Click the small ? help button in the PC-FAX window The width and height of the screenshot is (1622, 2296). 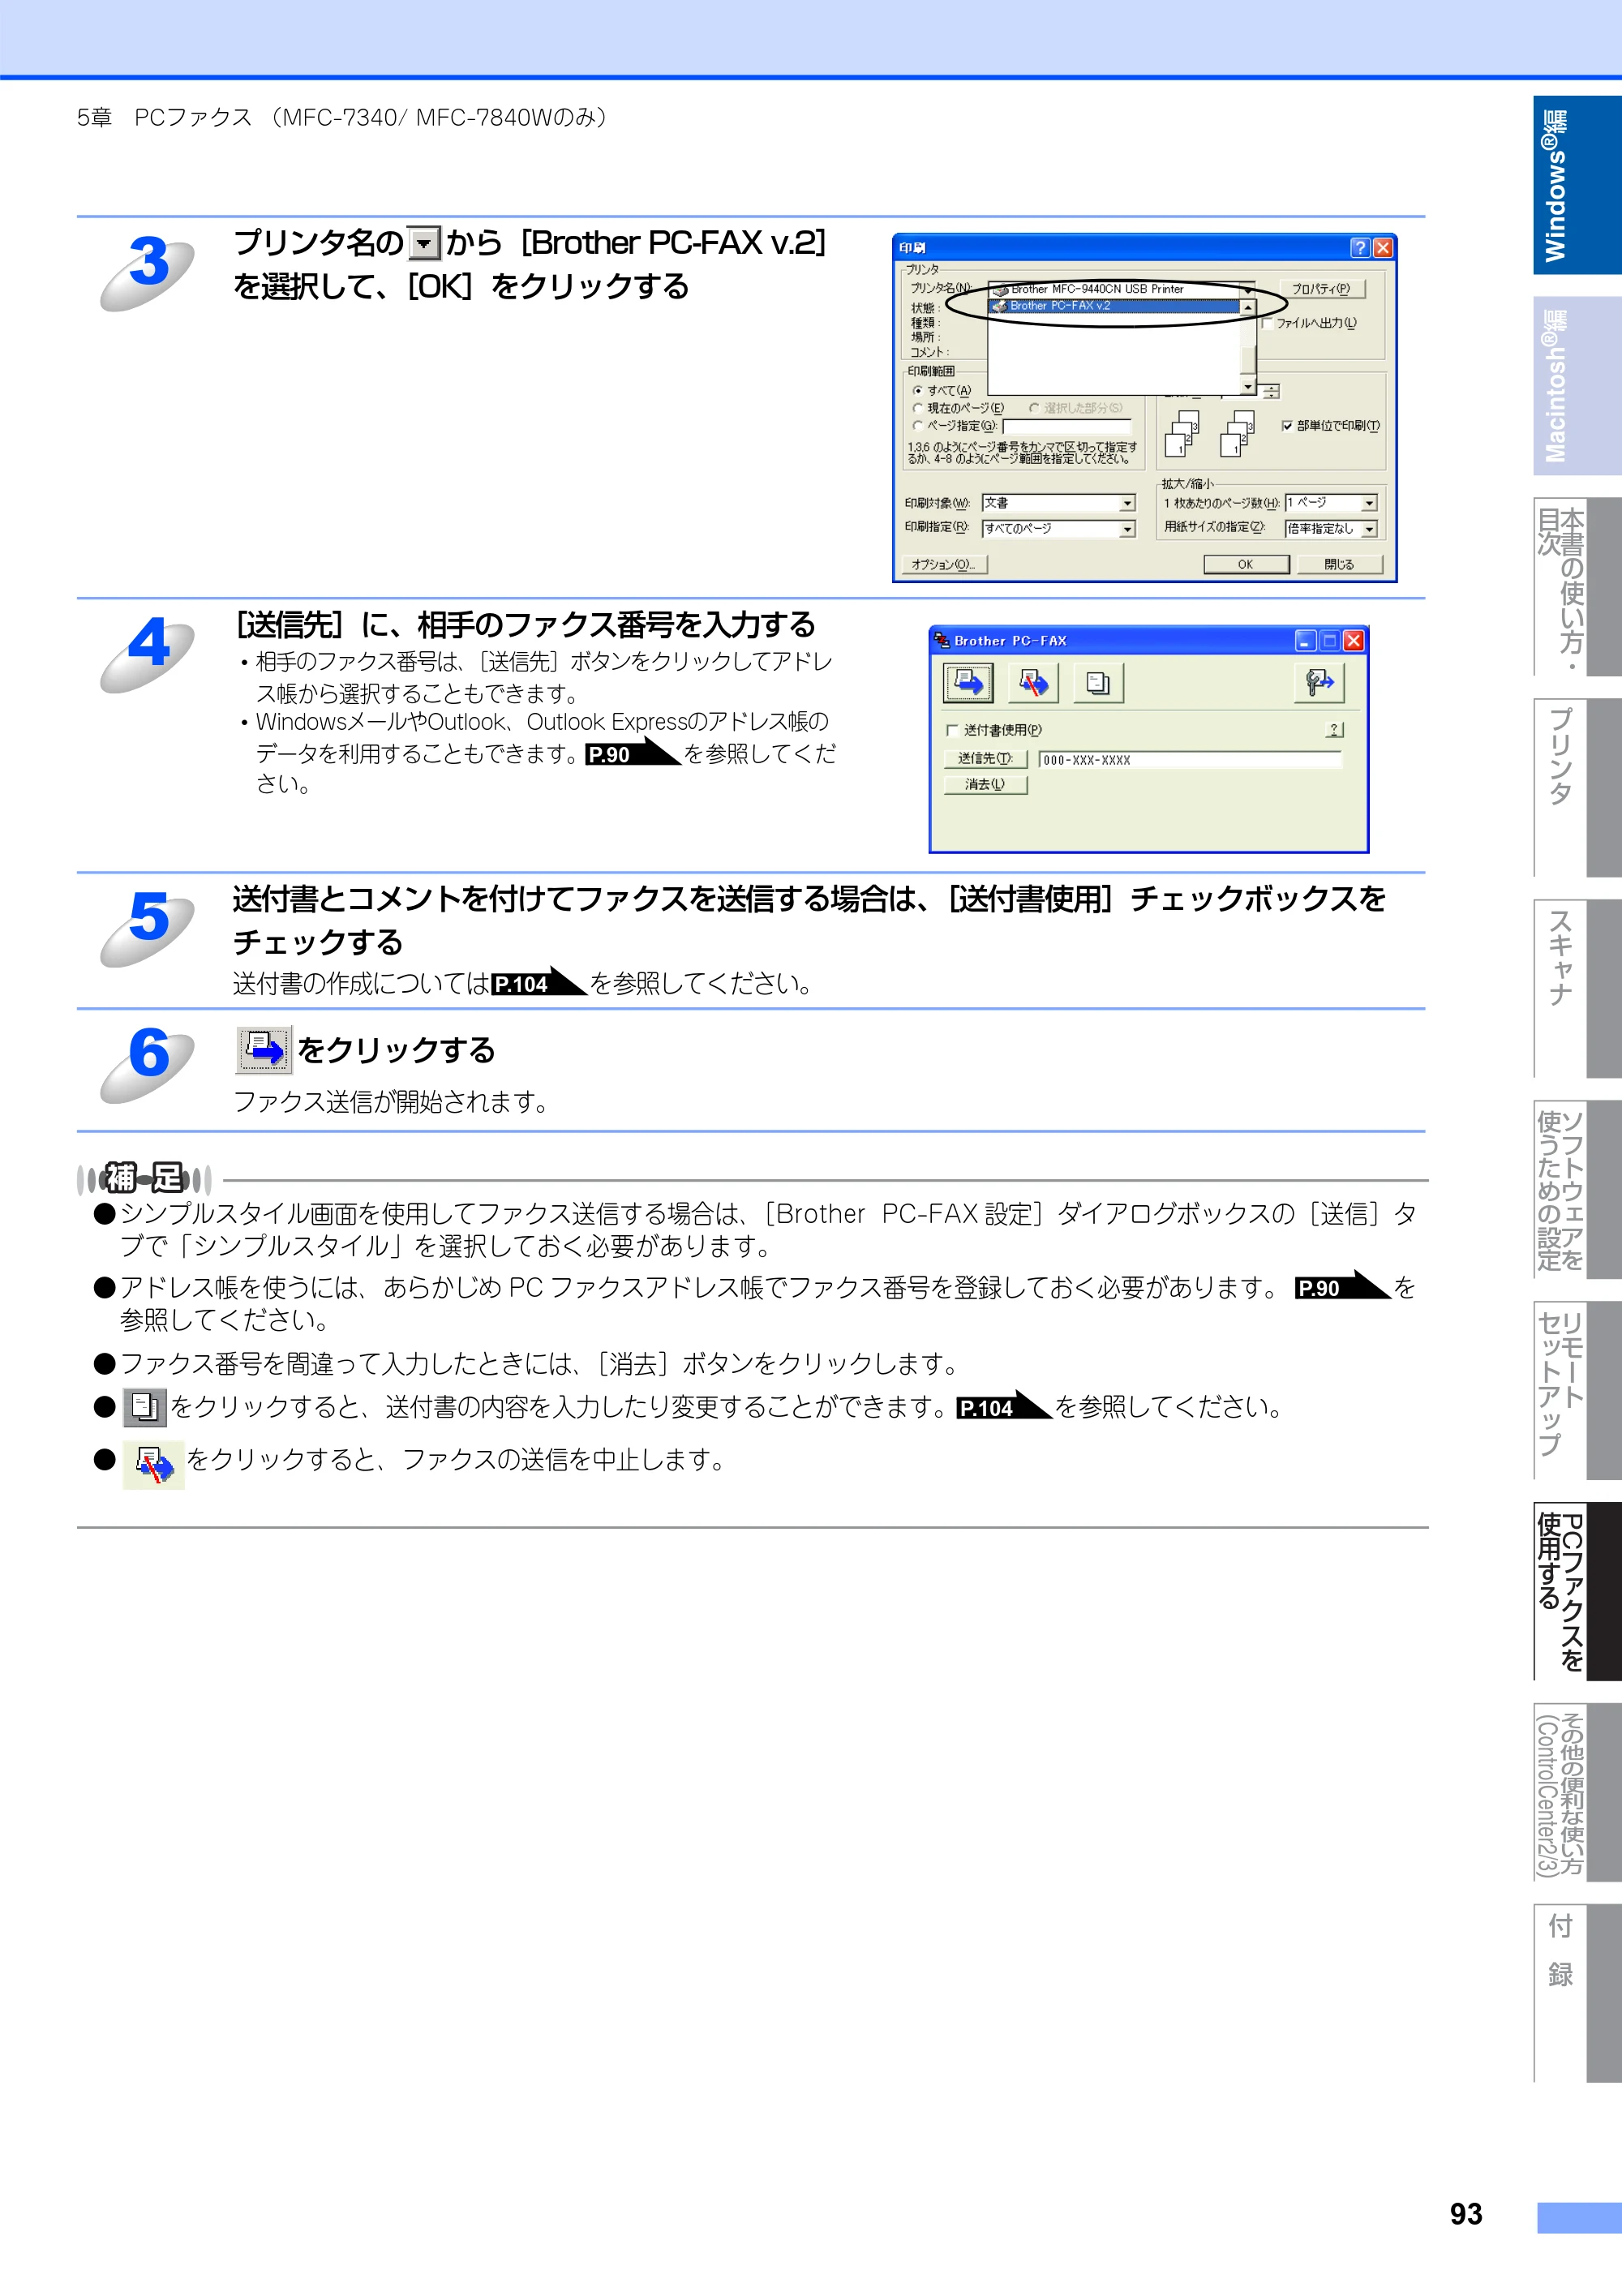tap(1334, 730)
